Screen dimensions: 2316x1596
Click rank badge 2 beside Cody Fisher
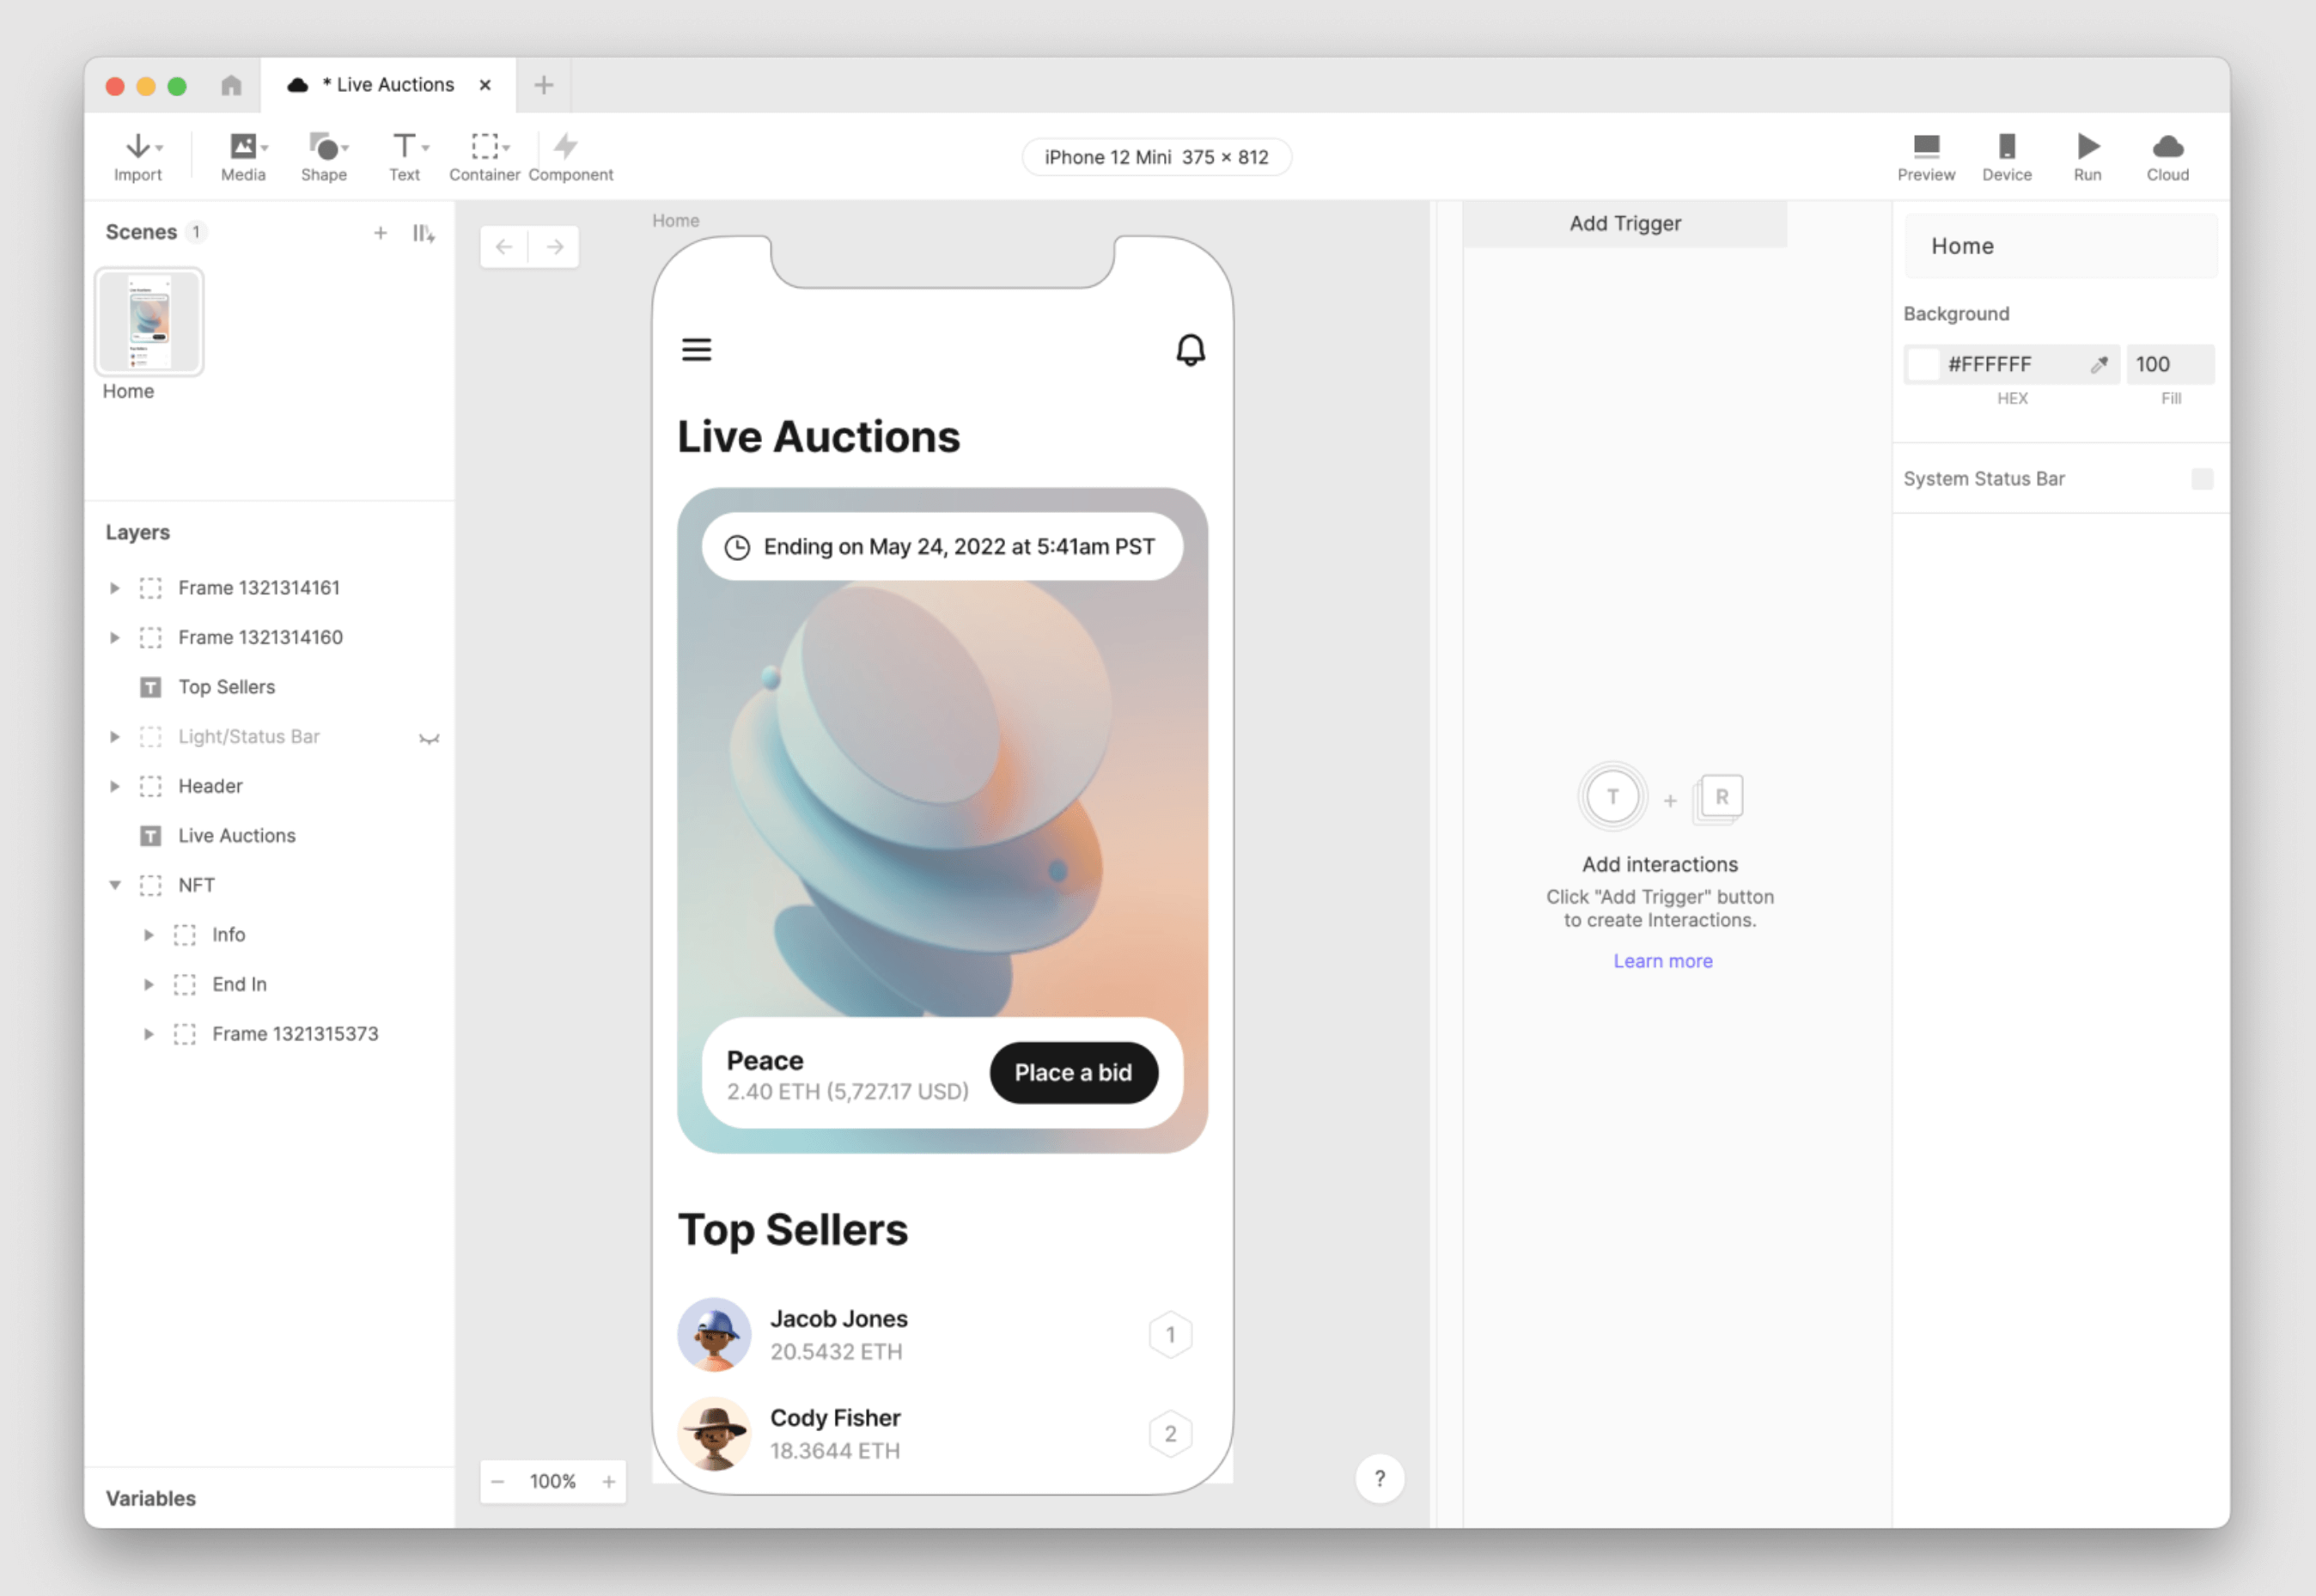click(1170, 1434)
